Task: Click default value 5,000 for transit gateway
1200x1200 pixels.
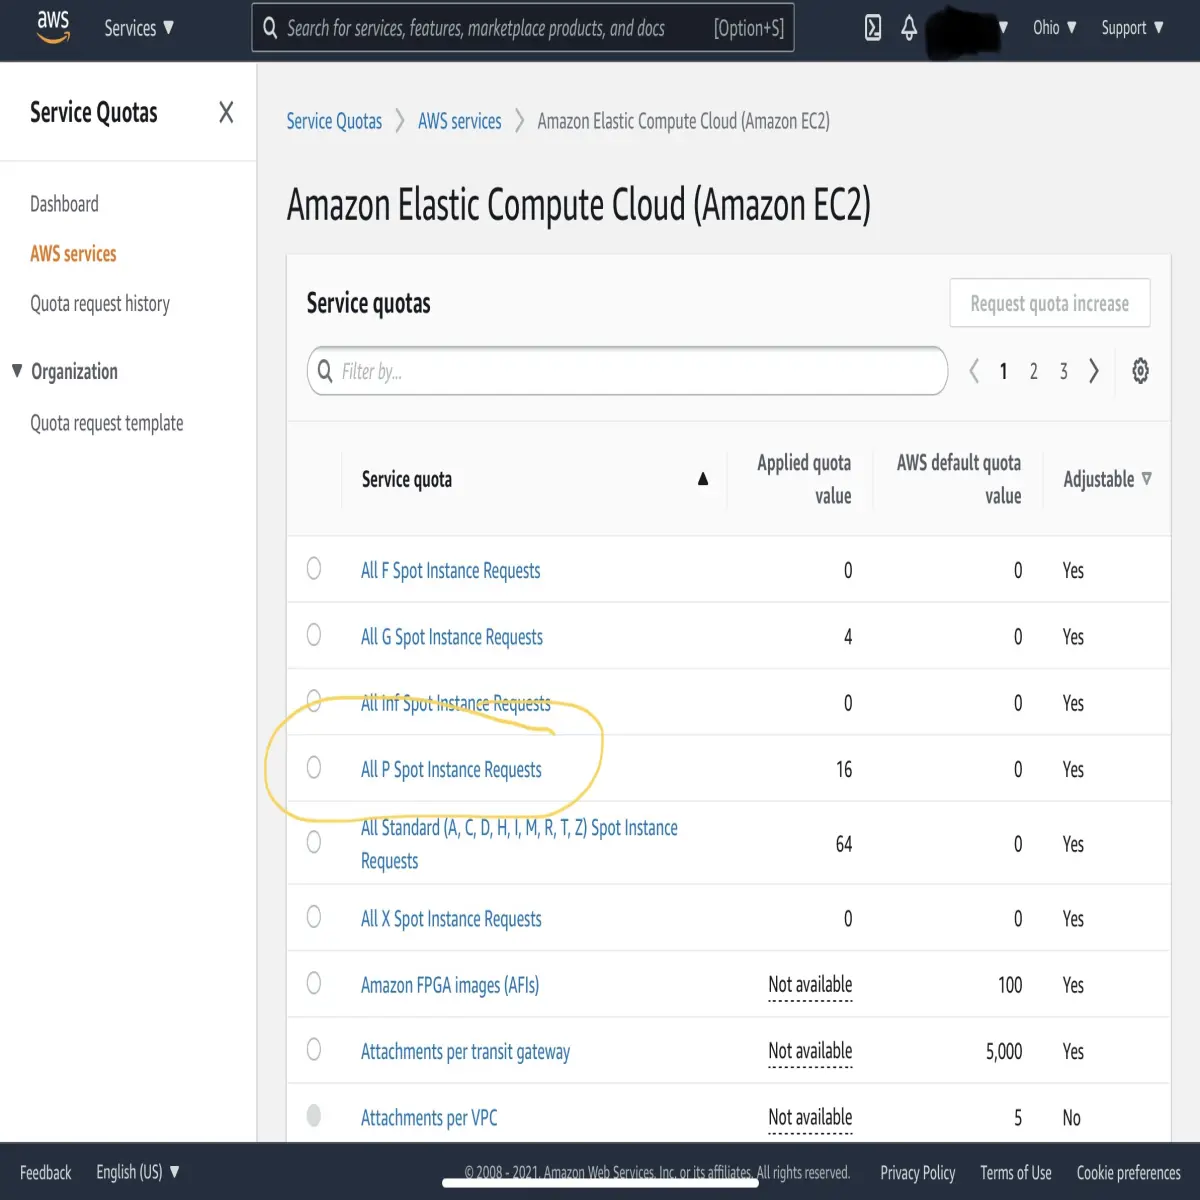Action: coord(1004,1051)
